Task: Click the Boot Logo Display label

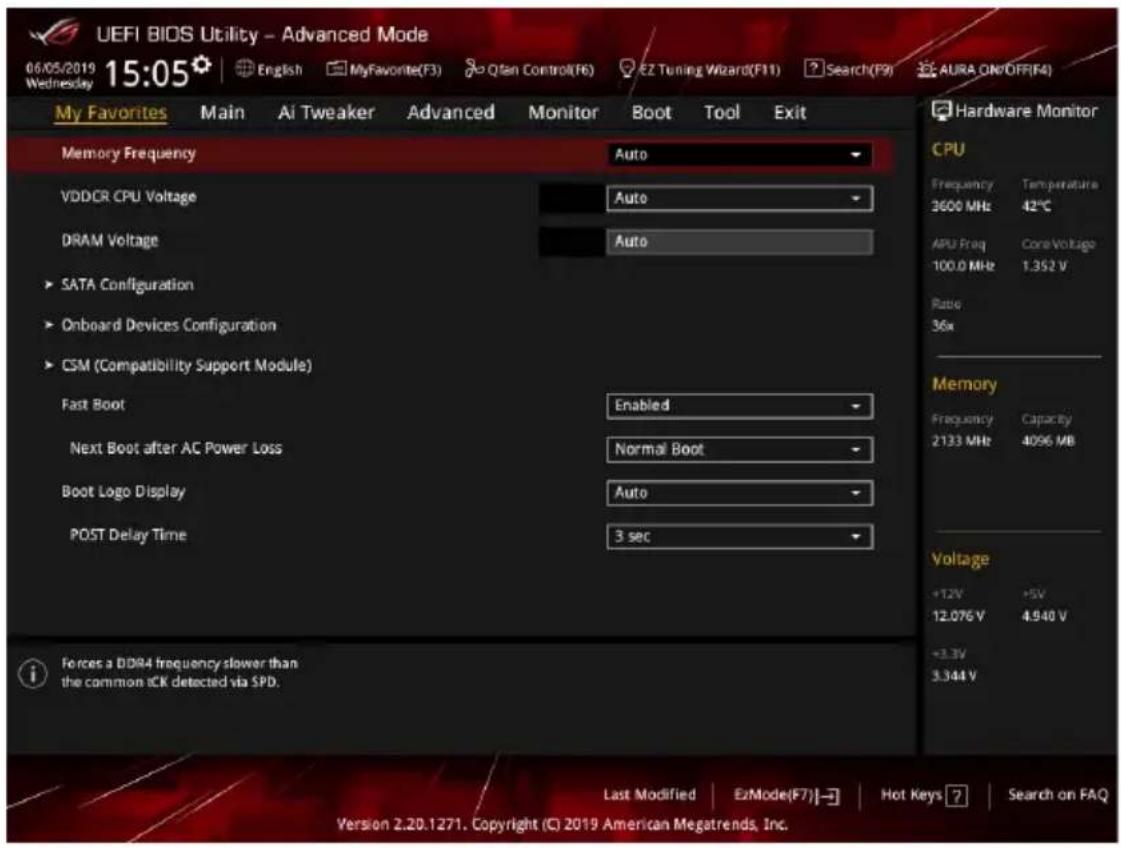Action: tap(123, 492)
